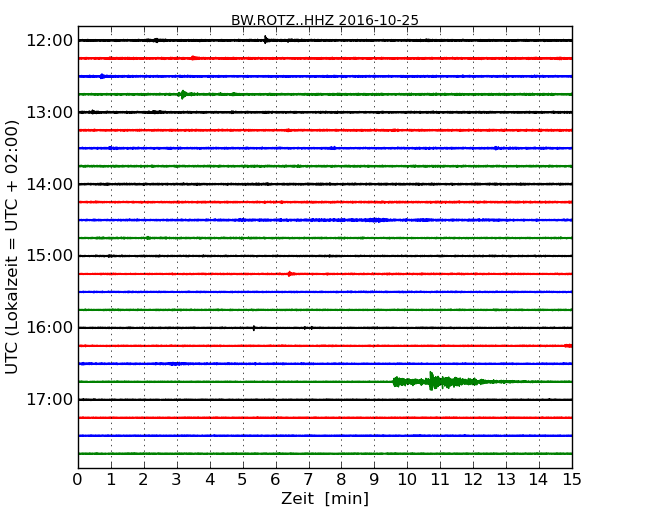
Task: Click the x-axis tick label 3
Action: (177, 480)
